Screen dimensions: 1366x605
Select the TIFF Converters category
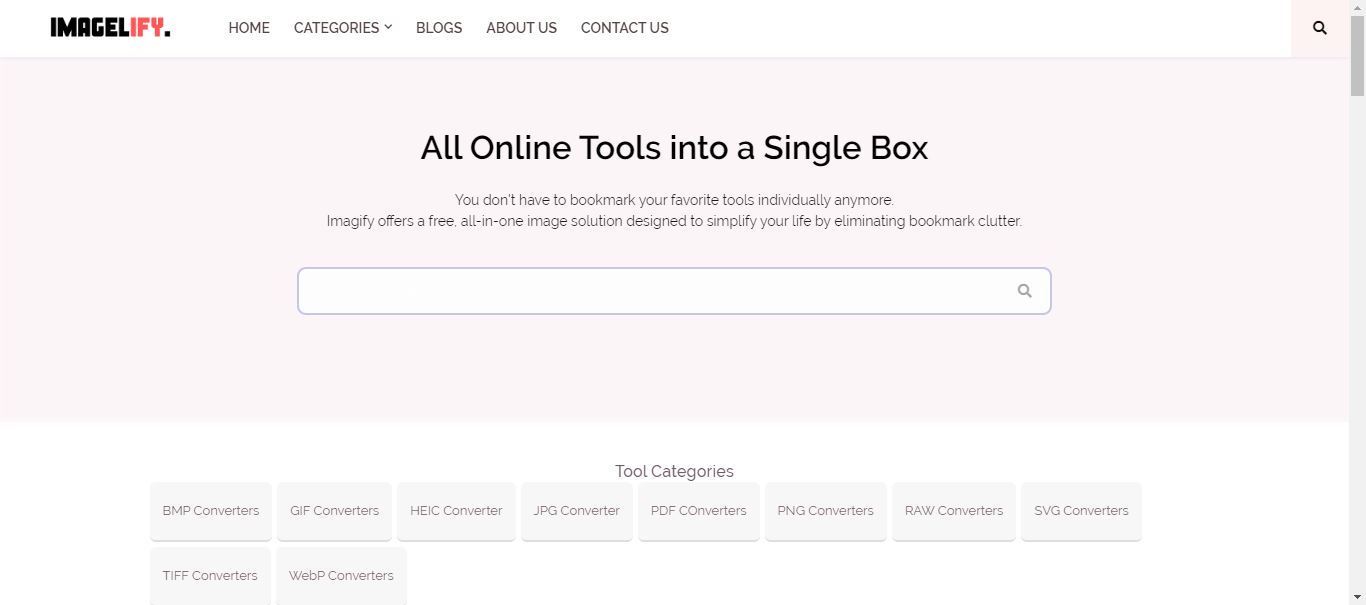pos(210,575)
